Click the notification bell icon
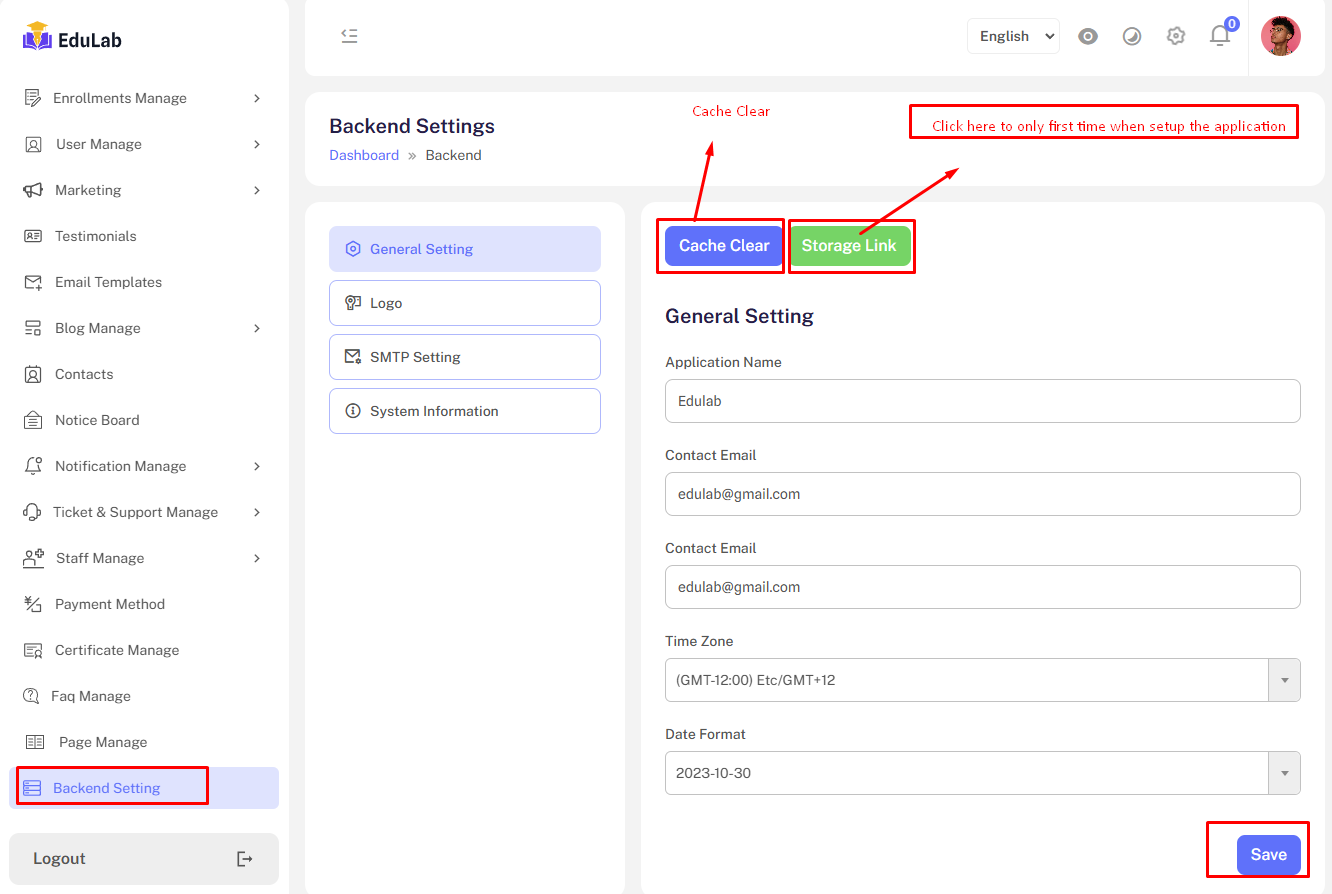This screenshot has height=894, width=1332. 1219,36
